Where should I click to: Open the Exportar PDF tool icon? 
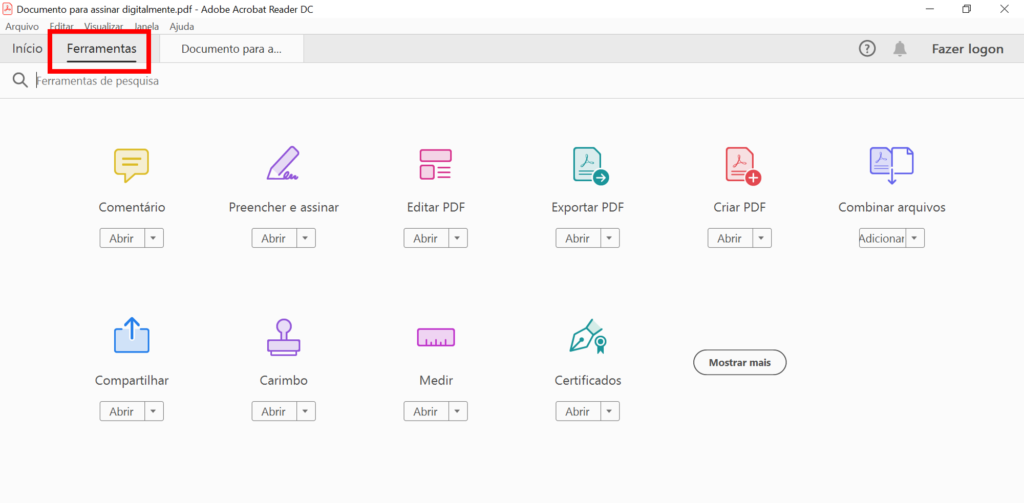click(x=589, y=164)
